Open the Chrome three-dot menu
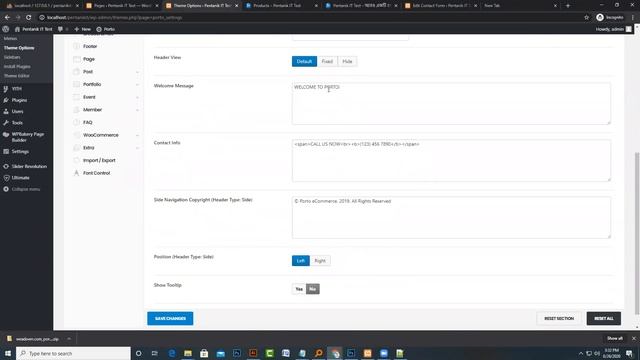The image size is (640, 360). tap(633, 18)
